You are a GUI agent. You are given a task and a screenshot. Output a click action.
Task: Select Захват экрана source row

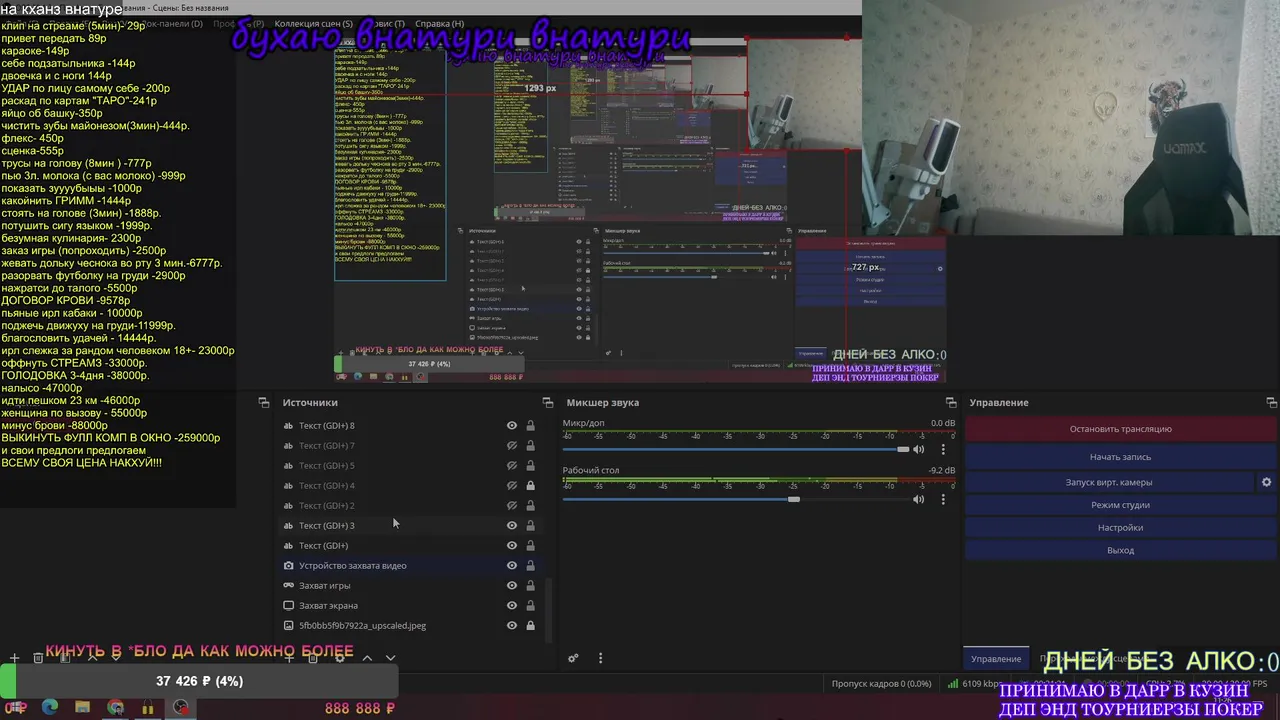coord(411,605)
